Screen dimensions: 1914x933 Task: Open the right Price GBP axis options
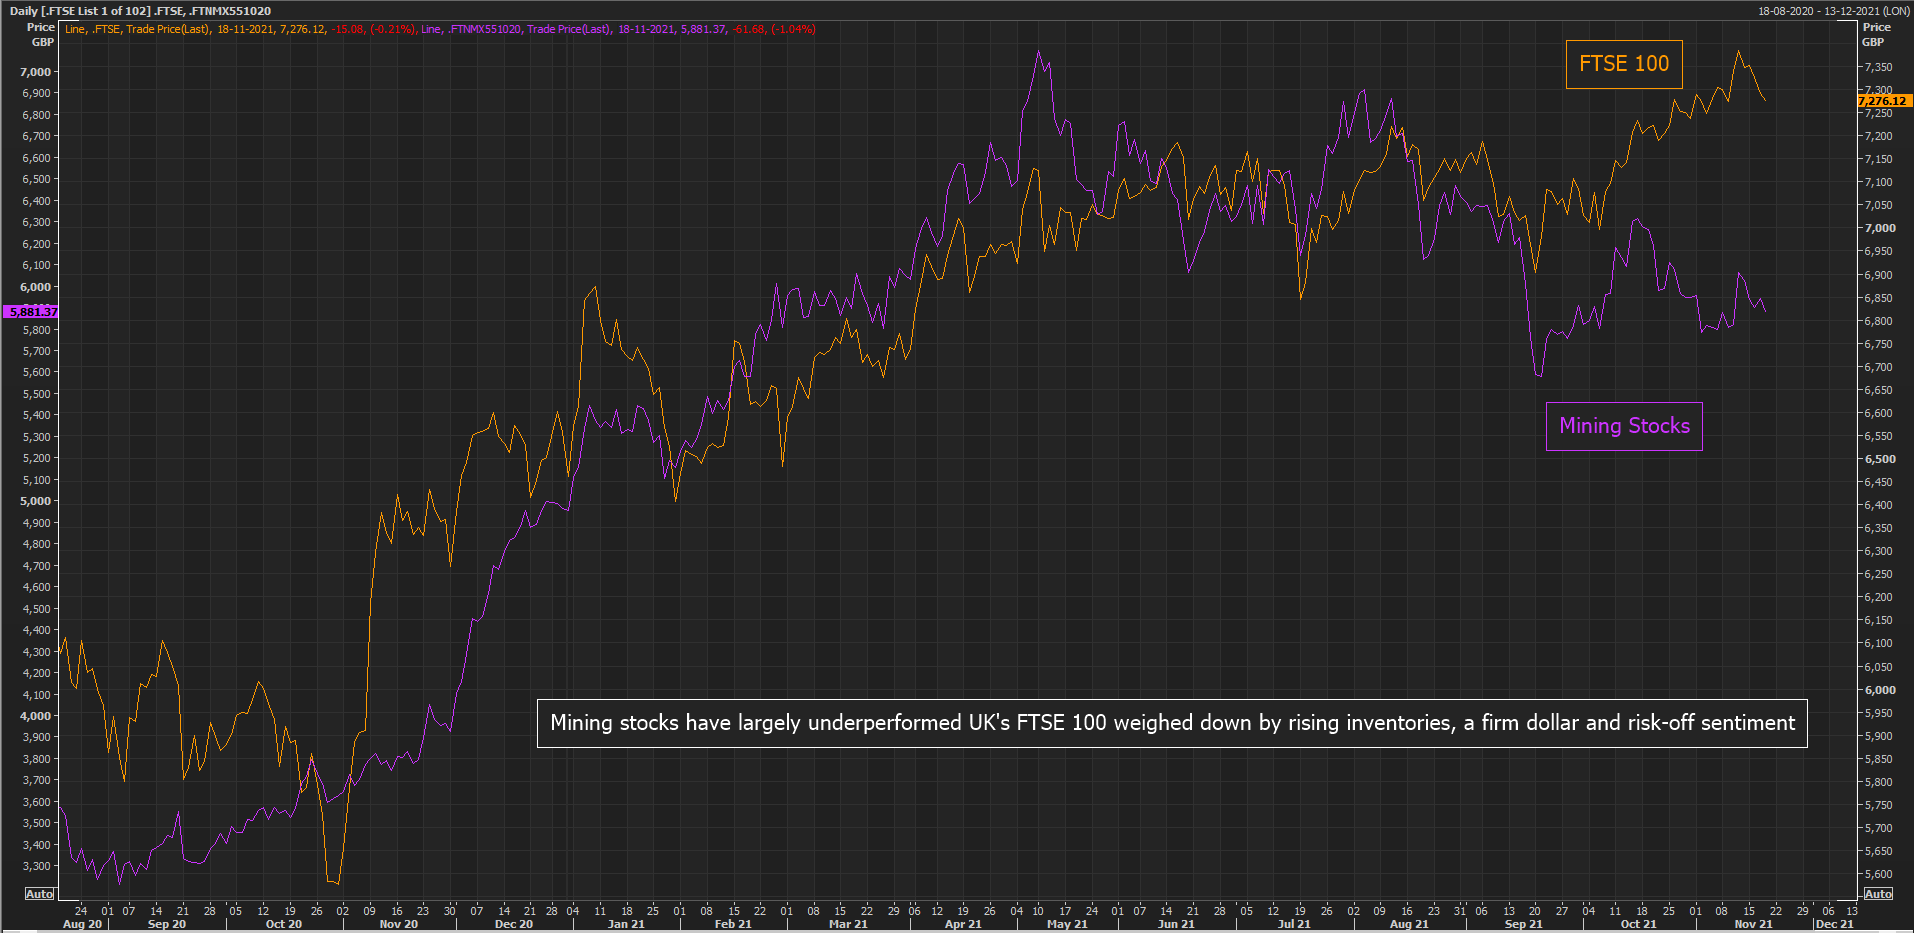pyautogui.click(x=1877, y=34)
